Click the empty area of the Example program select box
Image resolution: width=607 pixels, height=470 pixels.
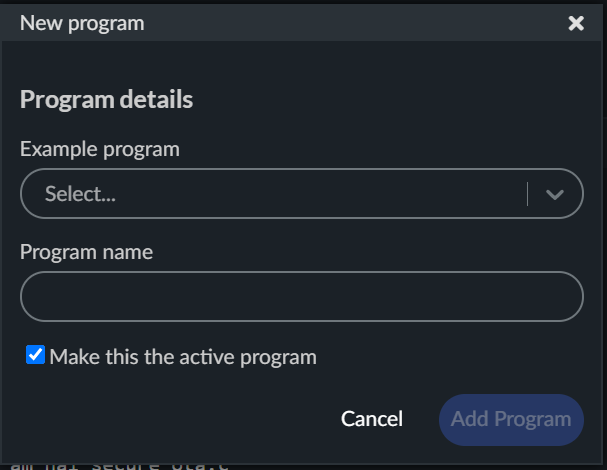coord(320,194)
